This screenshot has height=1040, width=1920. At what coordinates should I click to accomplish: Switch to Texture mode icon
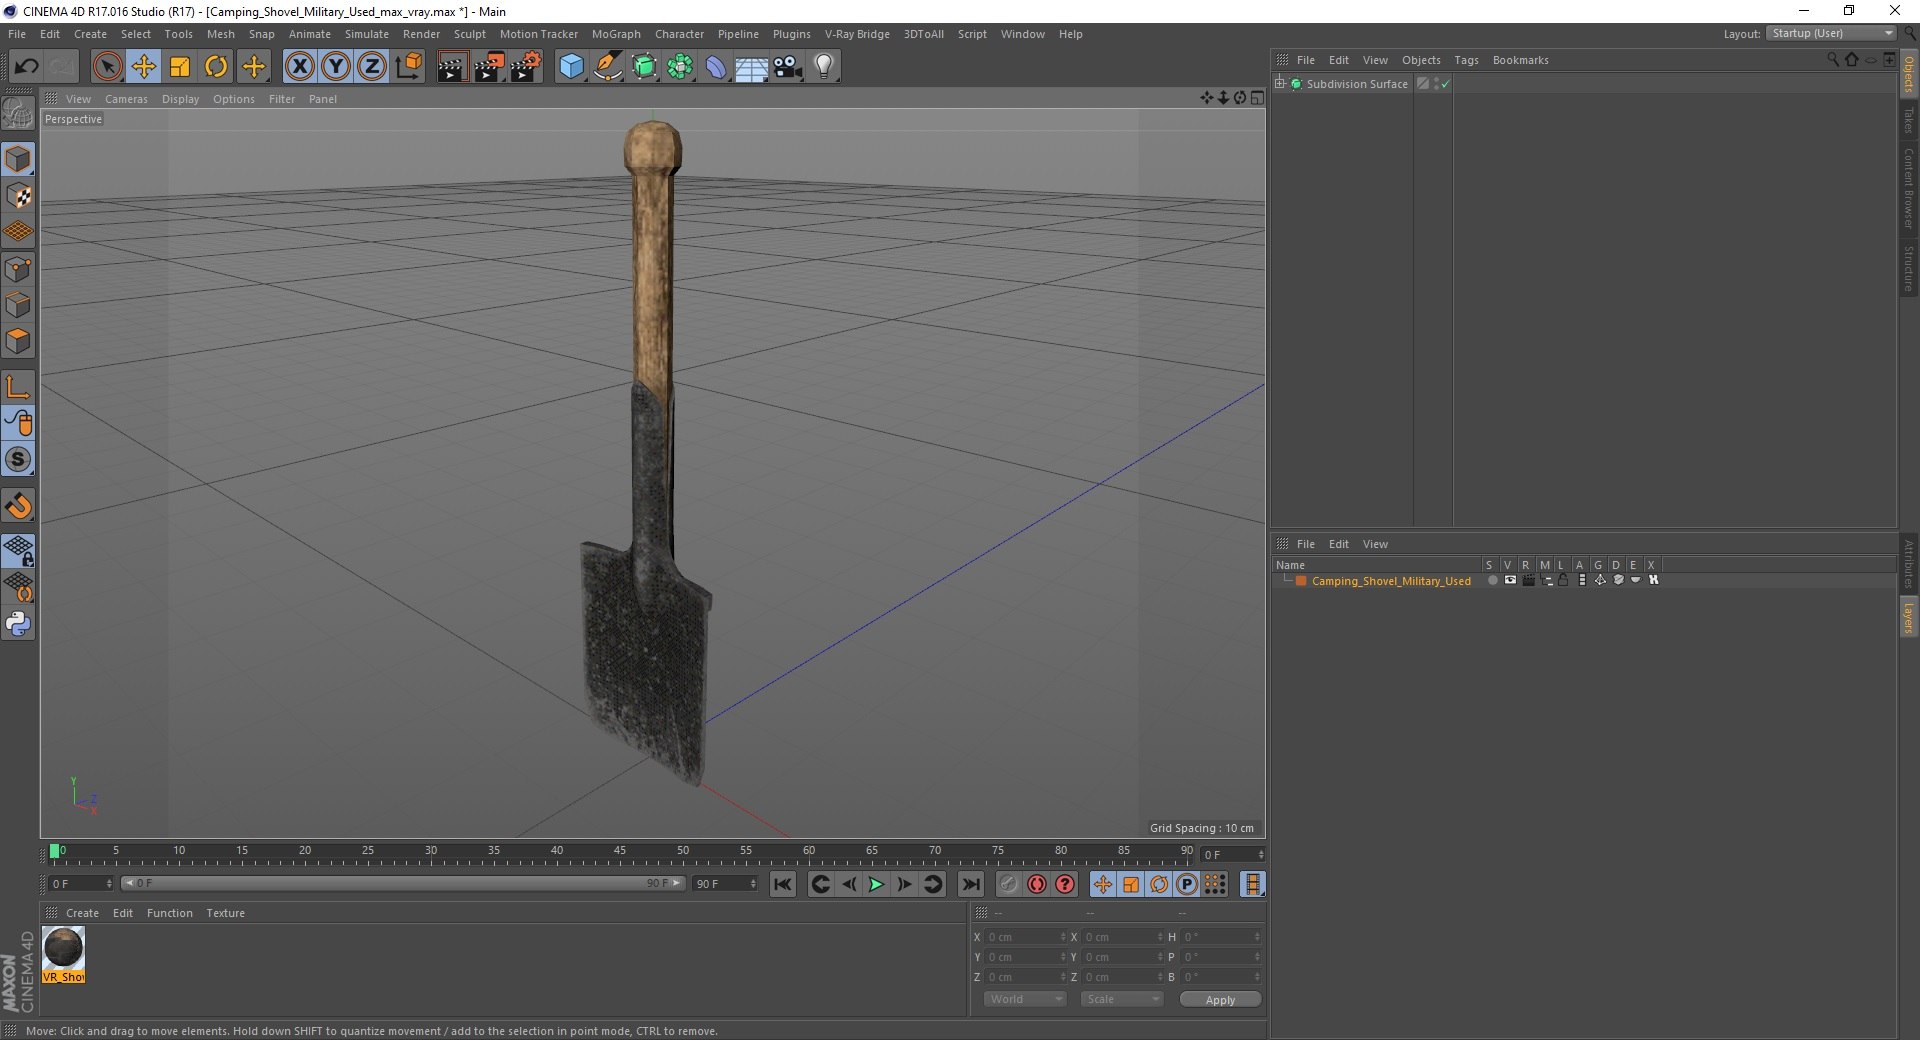(18, 196)
